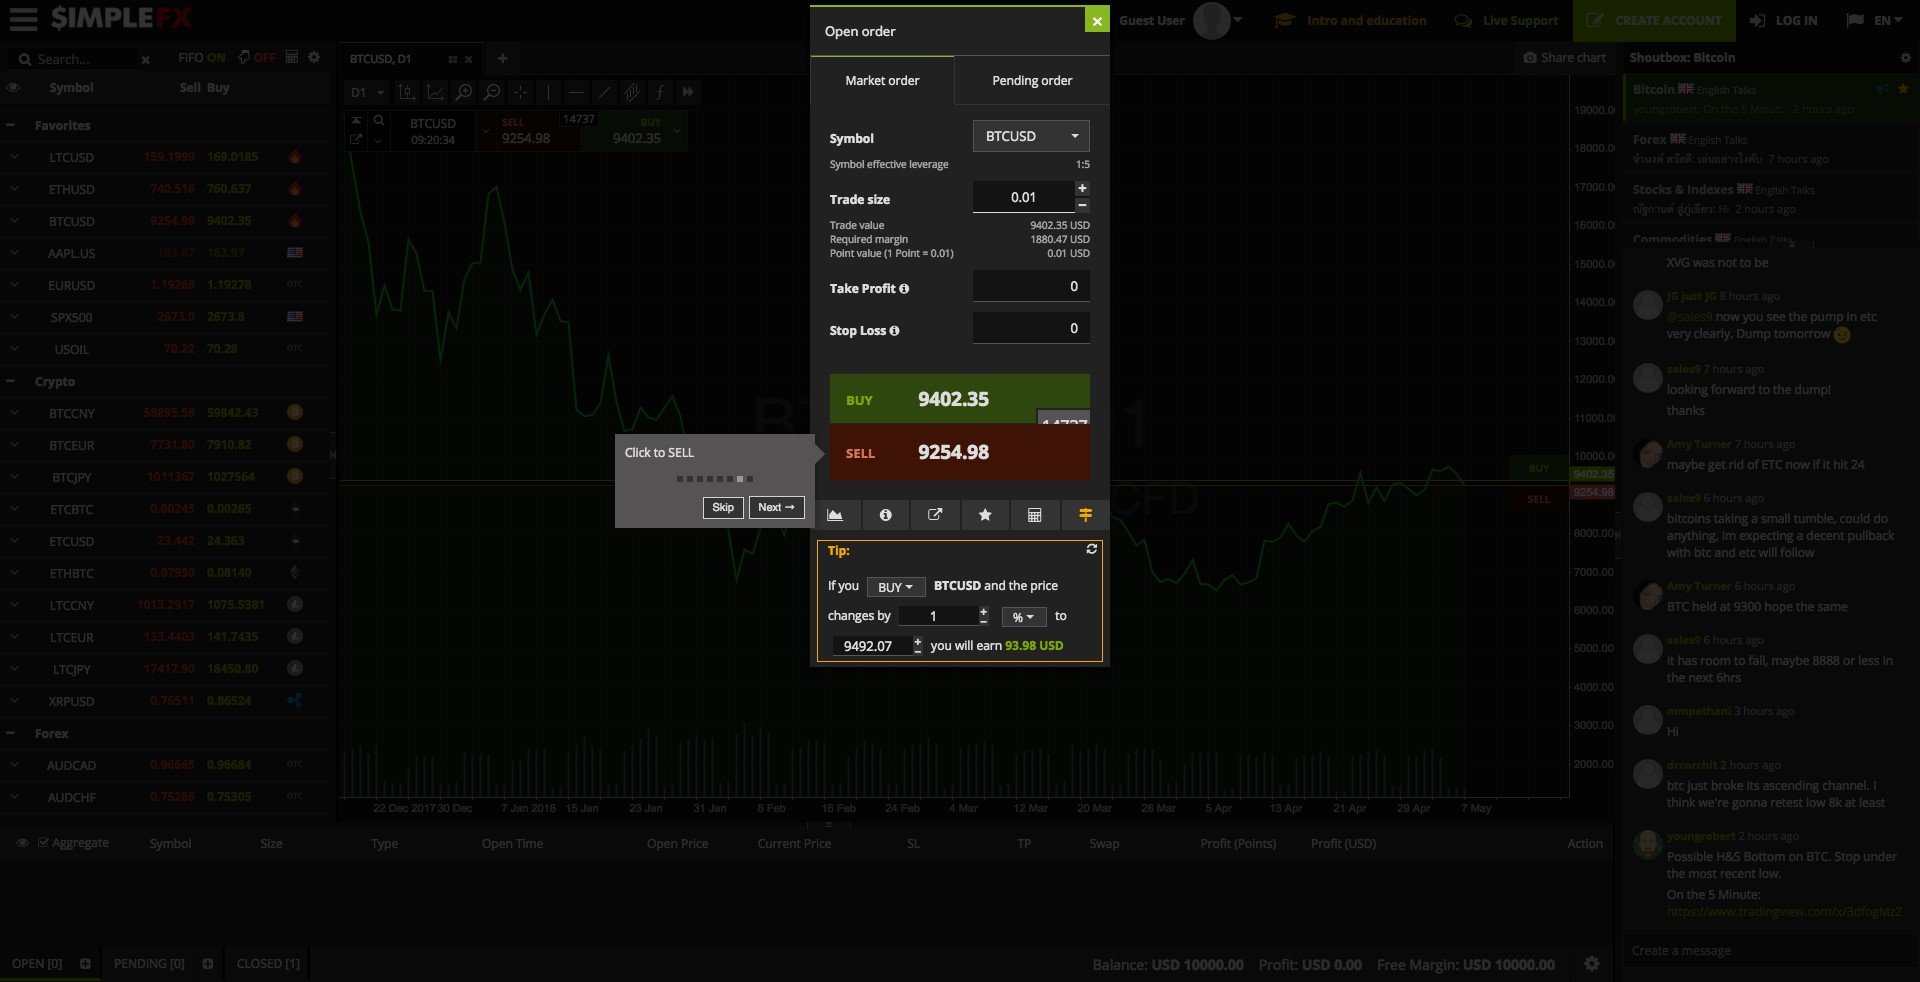Open the percent unit dropdown in the Tip section
Image resolution: width=1920 pixels, height=982 pixels.
click(x=1022, y=617)
